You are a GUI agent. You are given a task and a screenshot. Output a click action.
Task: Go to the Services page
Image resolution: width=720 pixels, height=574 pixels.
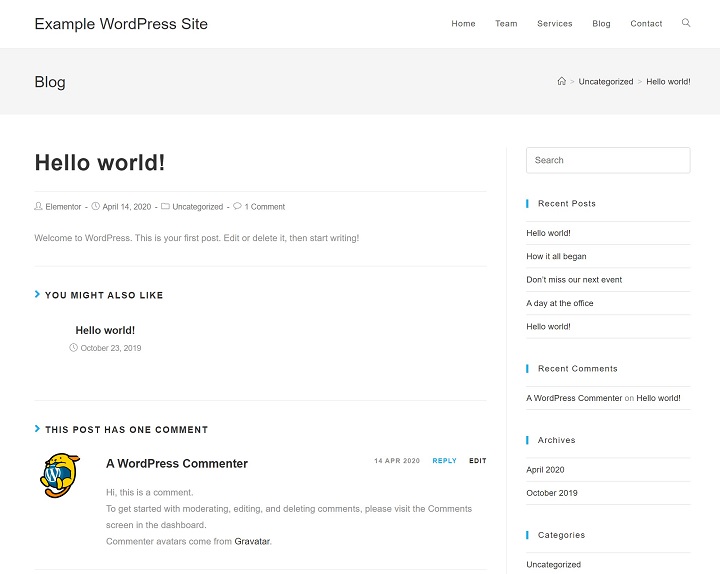coord(554,24)
